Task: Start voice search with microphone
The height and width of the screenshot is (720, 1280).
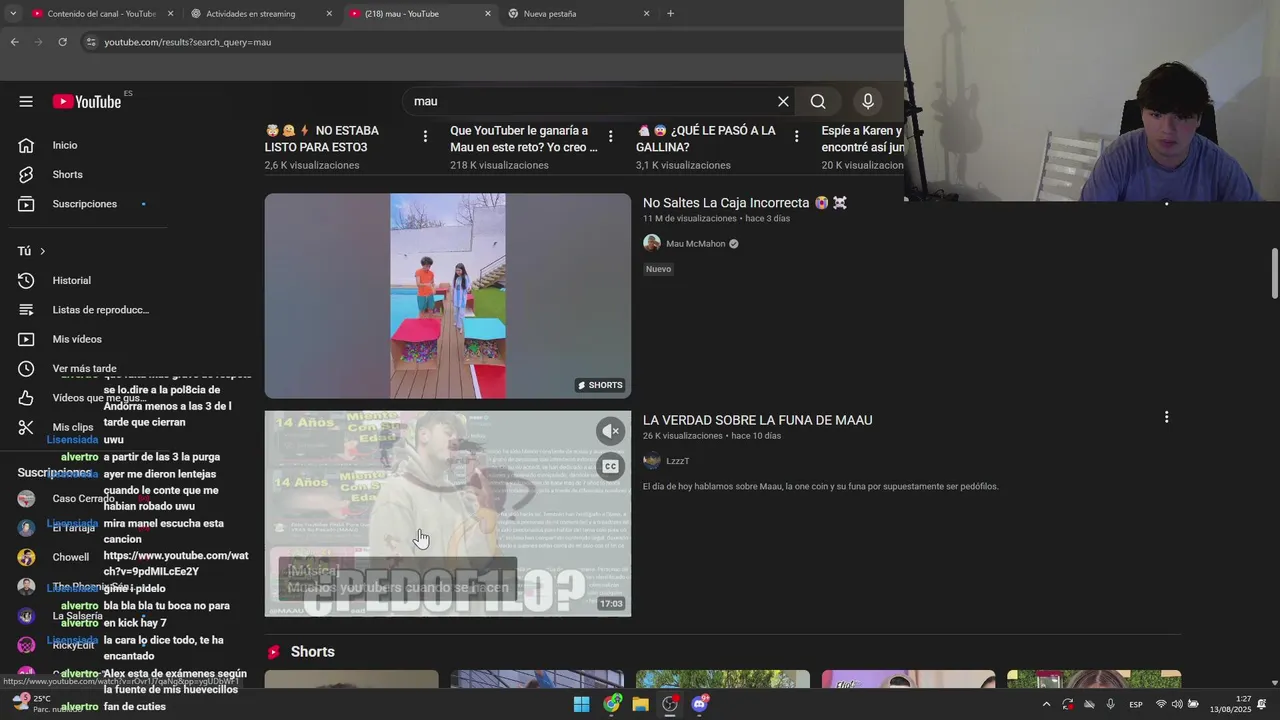Action: (x=868, y=101)
